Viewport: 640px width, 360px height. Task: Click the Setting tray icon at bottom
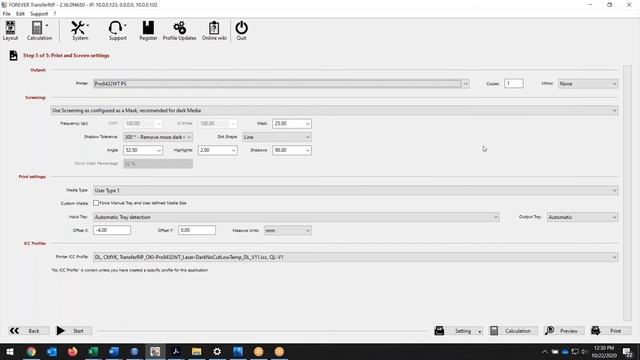[439, 331]
